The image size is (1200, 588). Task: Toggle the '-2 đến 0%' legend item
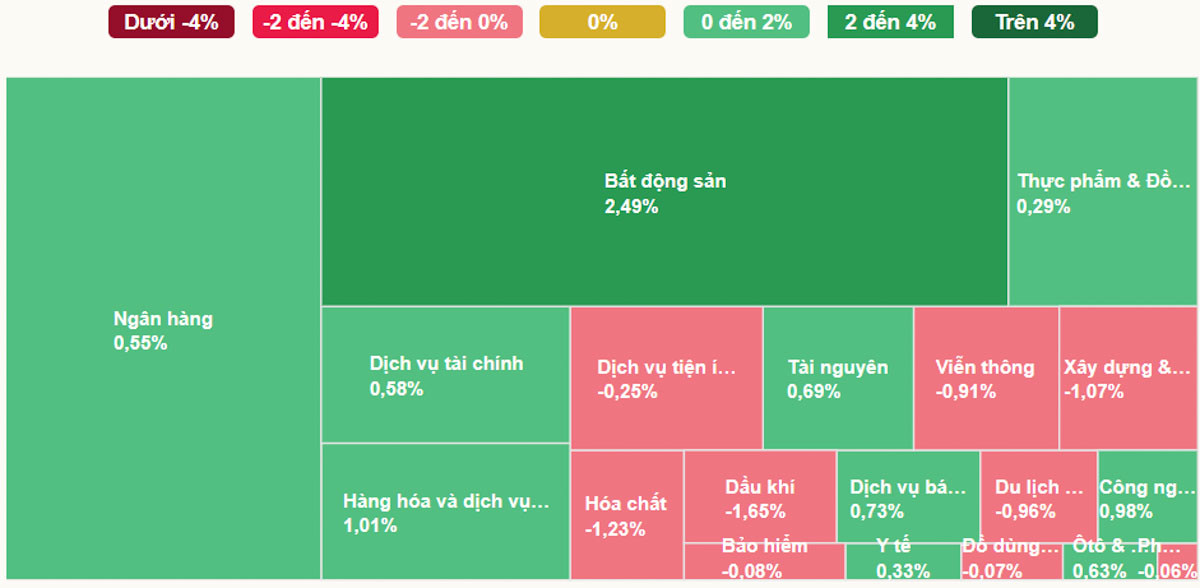(459, 22)
